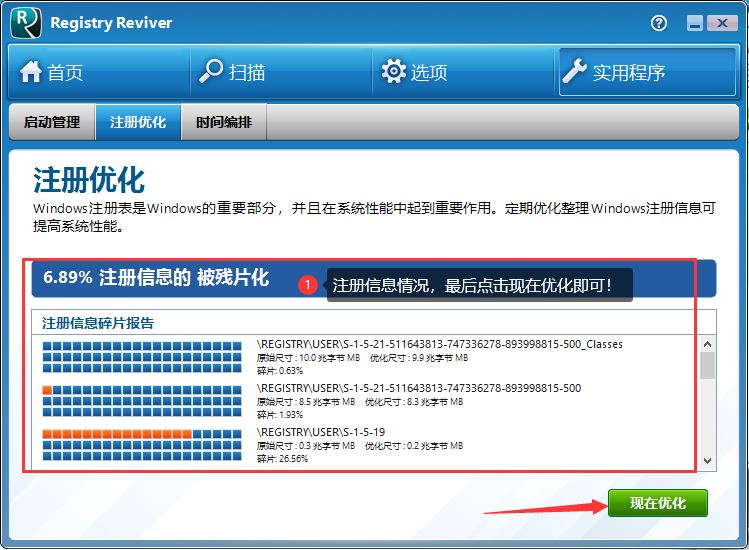
Task: Open the 扫描 main tab
Action: pos(281,72)
